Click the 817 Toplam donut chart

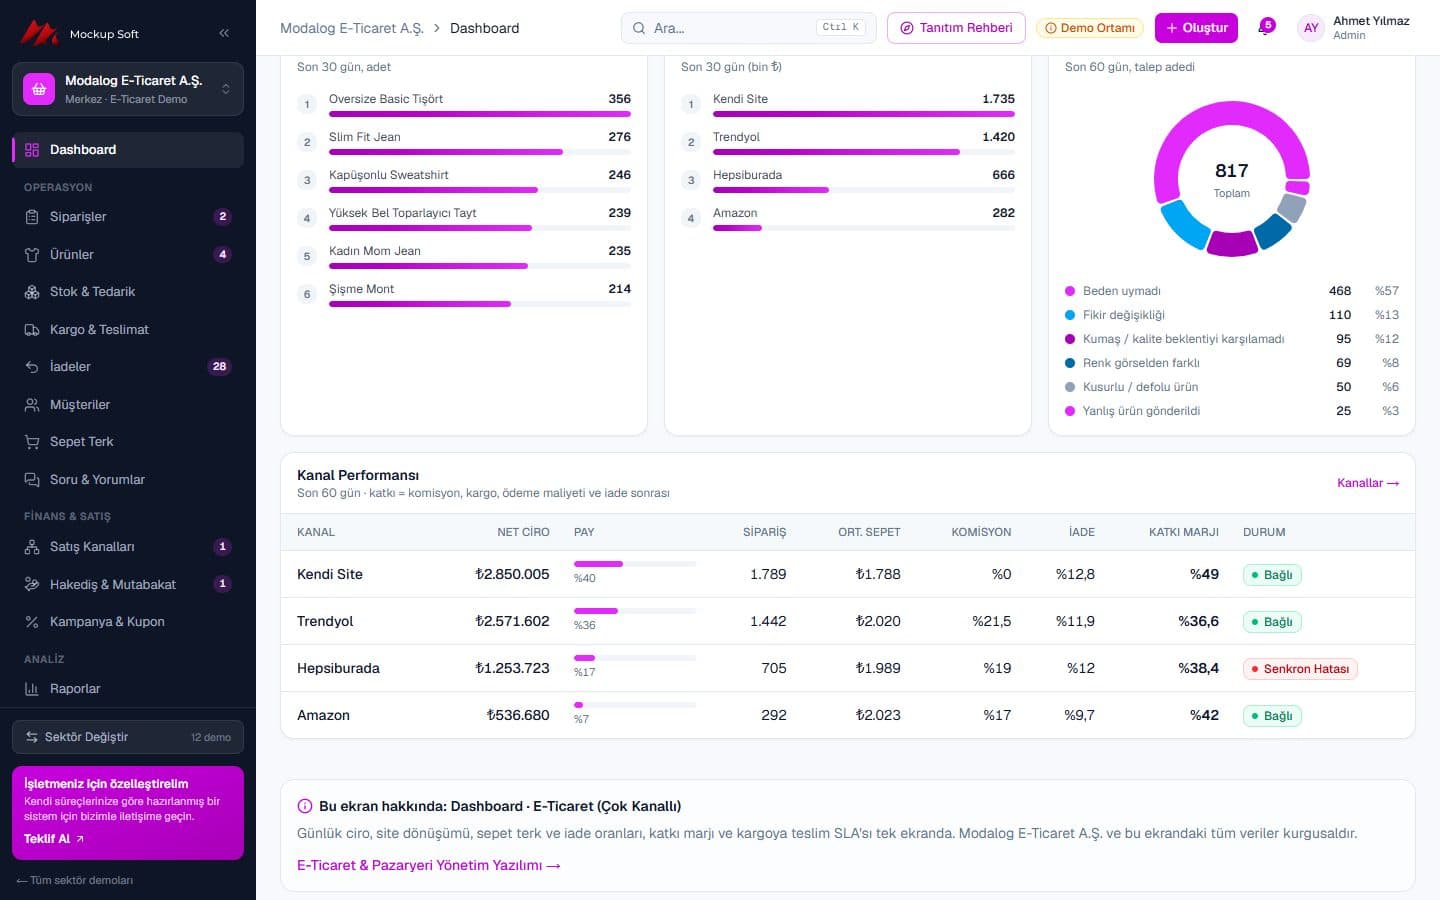(1232, 178)
